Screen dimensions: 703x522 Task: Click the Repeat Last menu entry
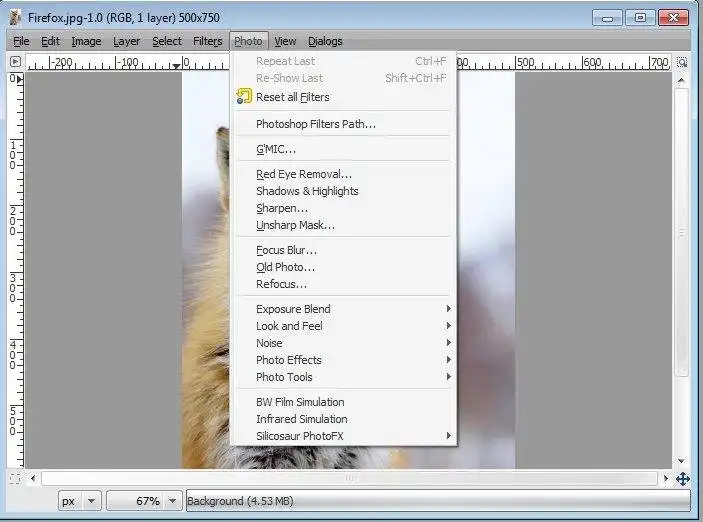(x=343, y=61)
